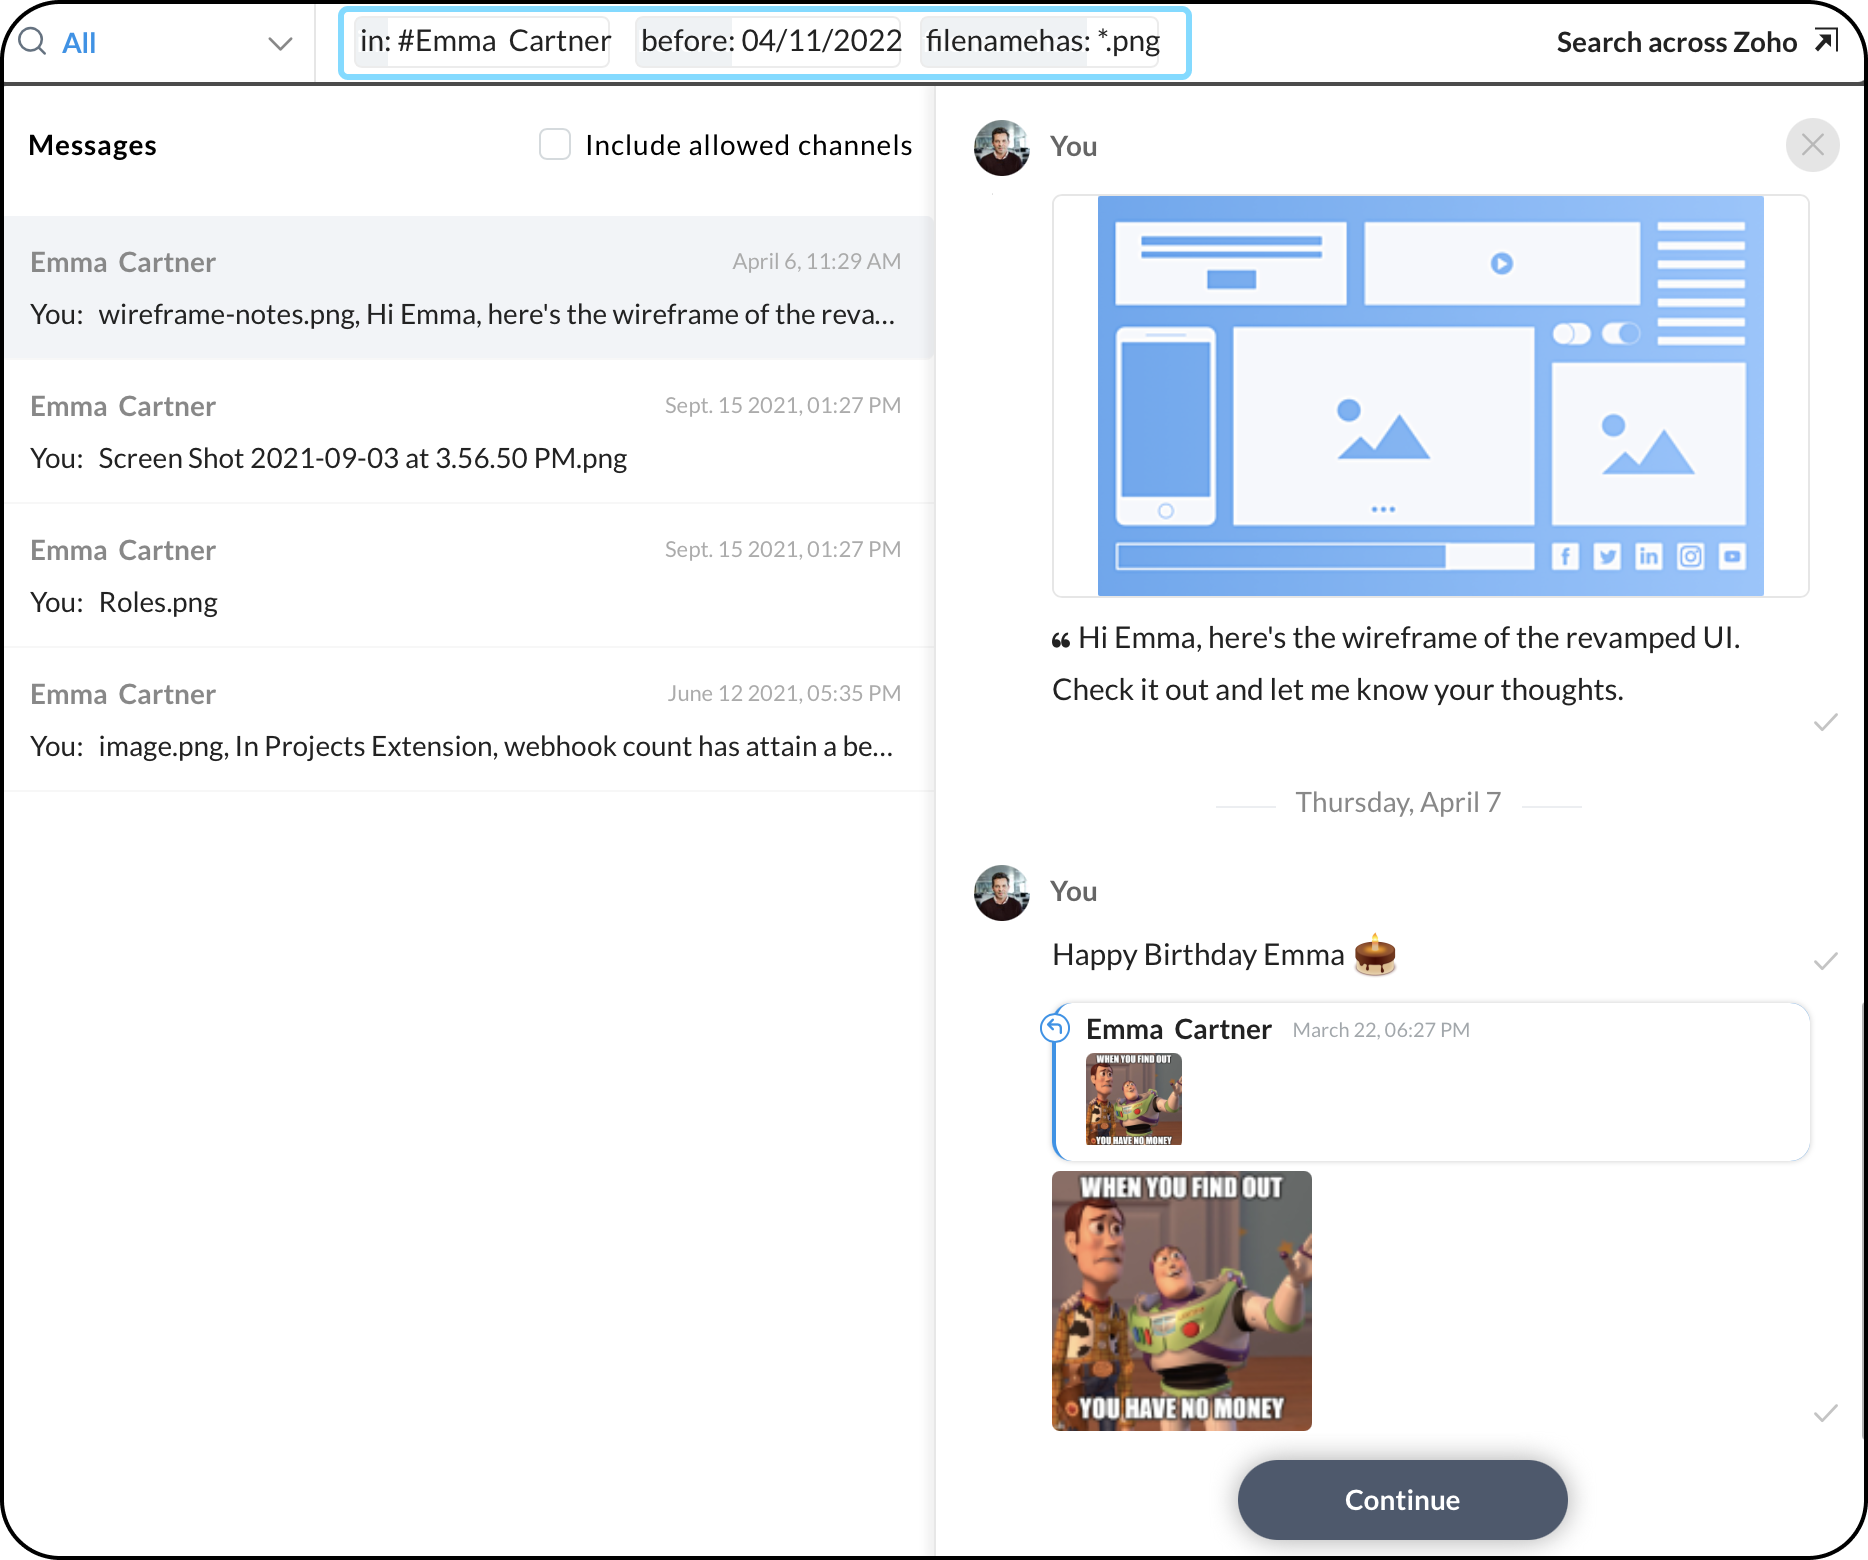The image size is (1868, 1560).
Task: Click the delivered checkmark beside the meme image
Action: coord(1826,1413)
